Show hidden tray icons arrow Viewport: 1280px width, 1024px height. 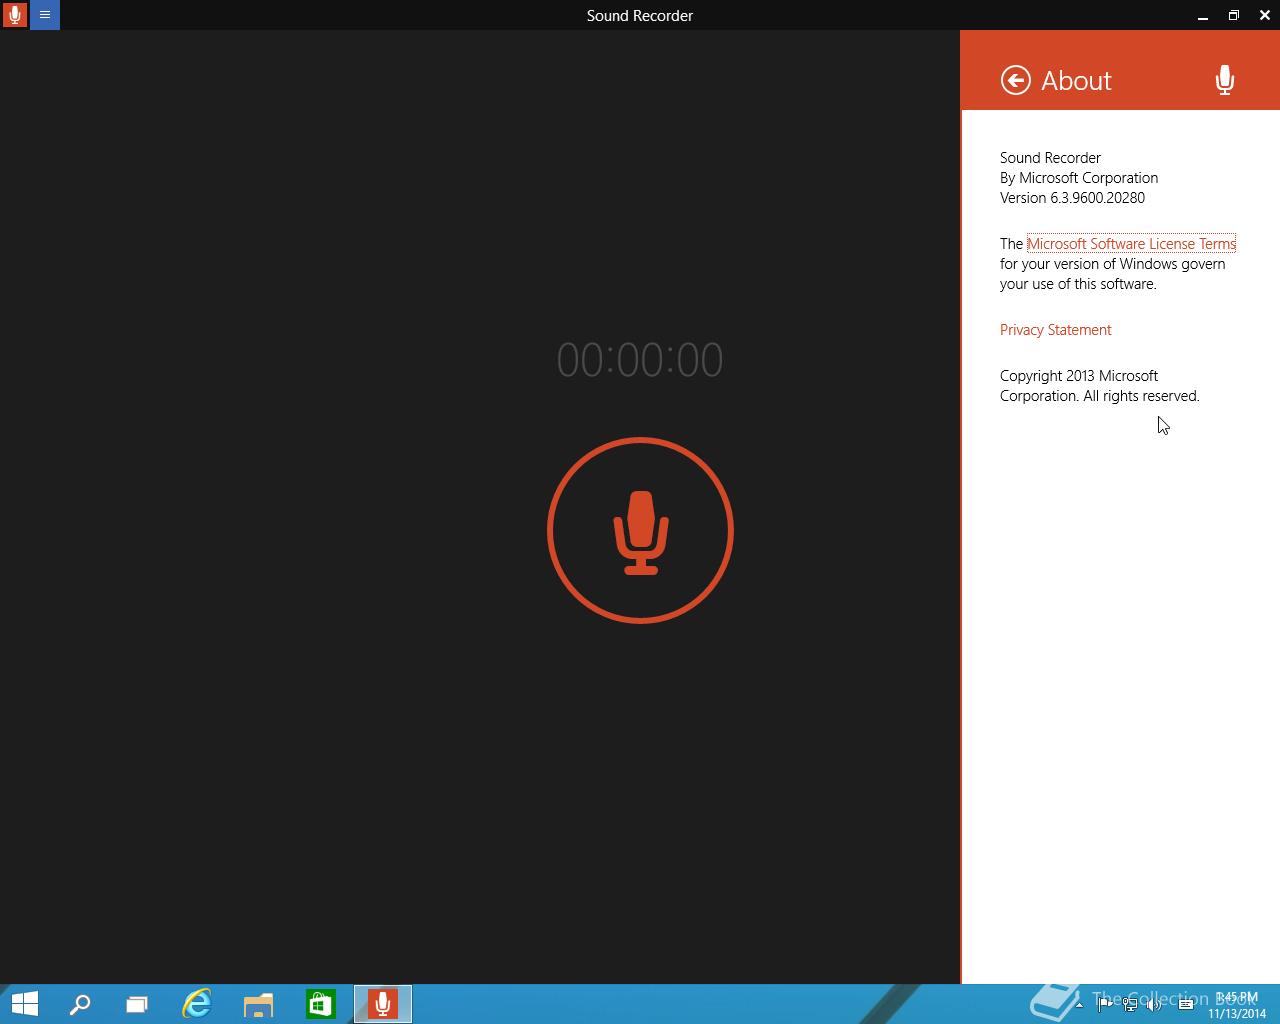1078,1004
